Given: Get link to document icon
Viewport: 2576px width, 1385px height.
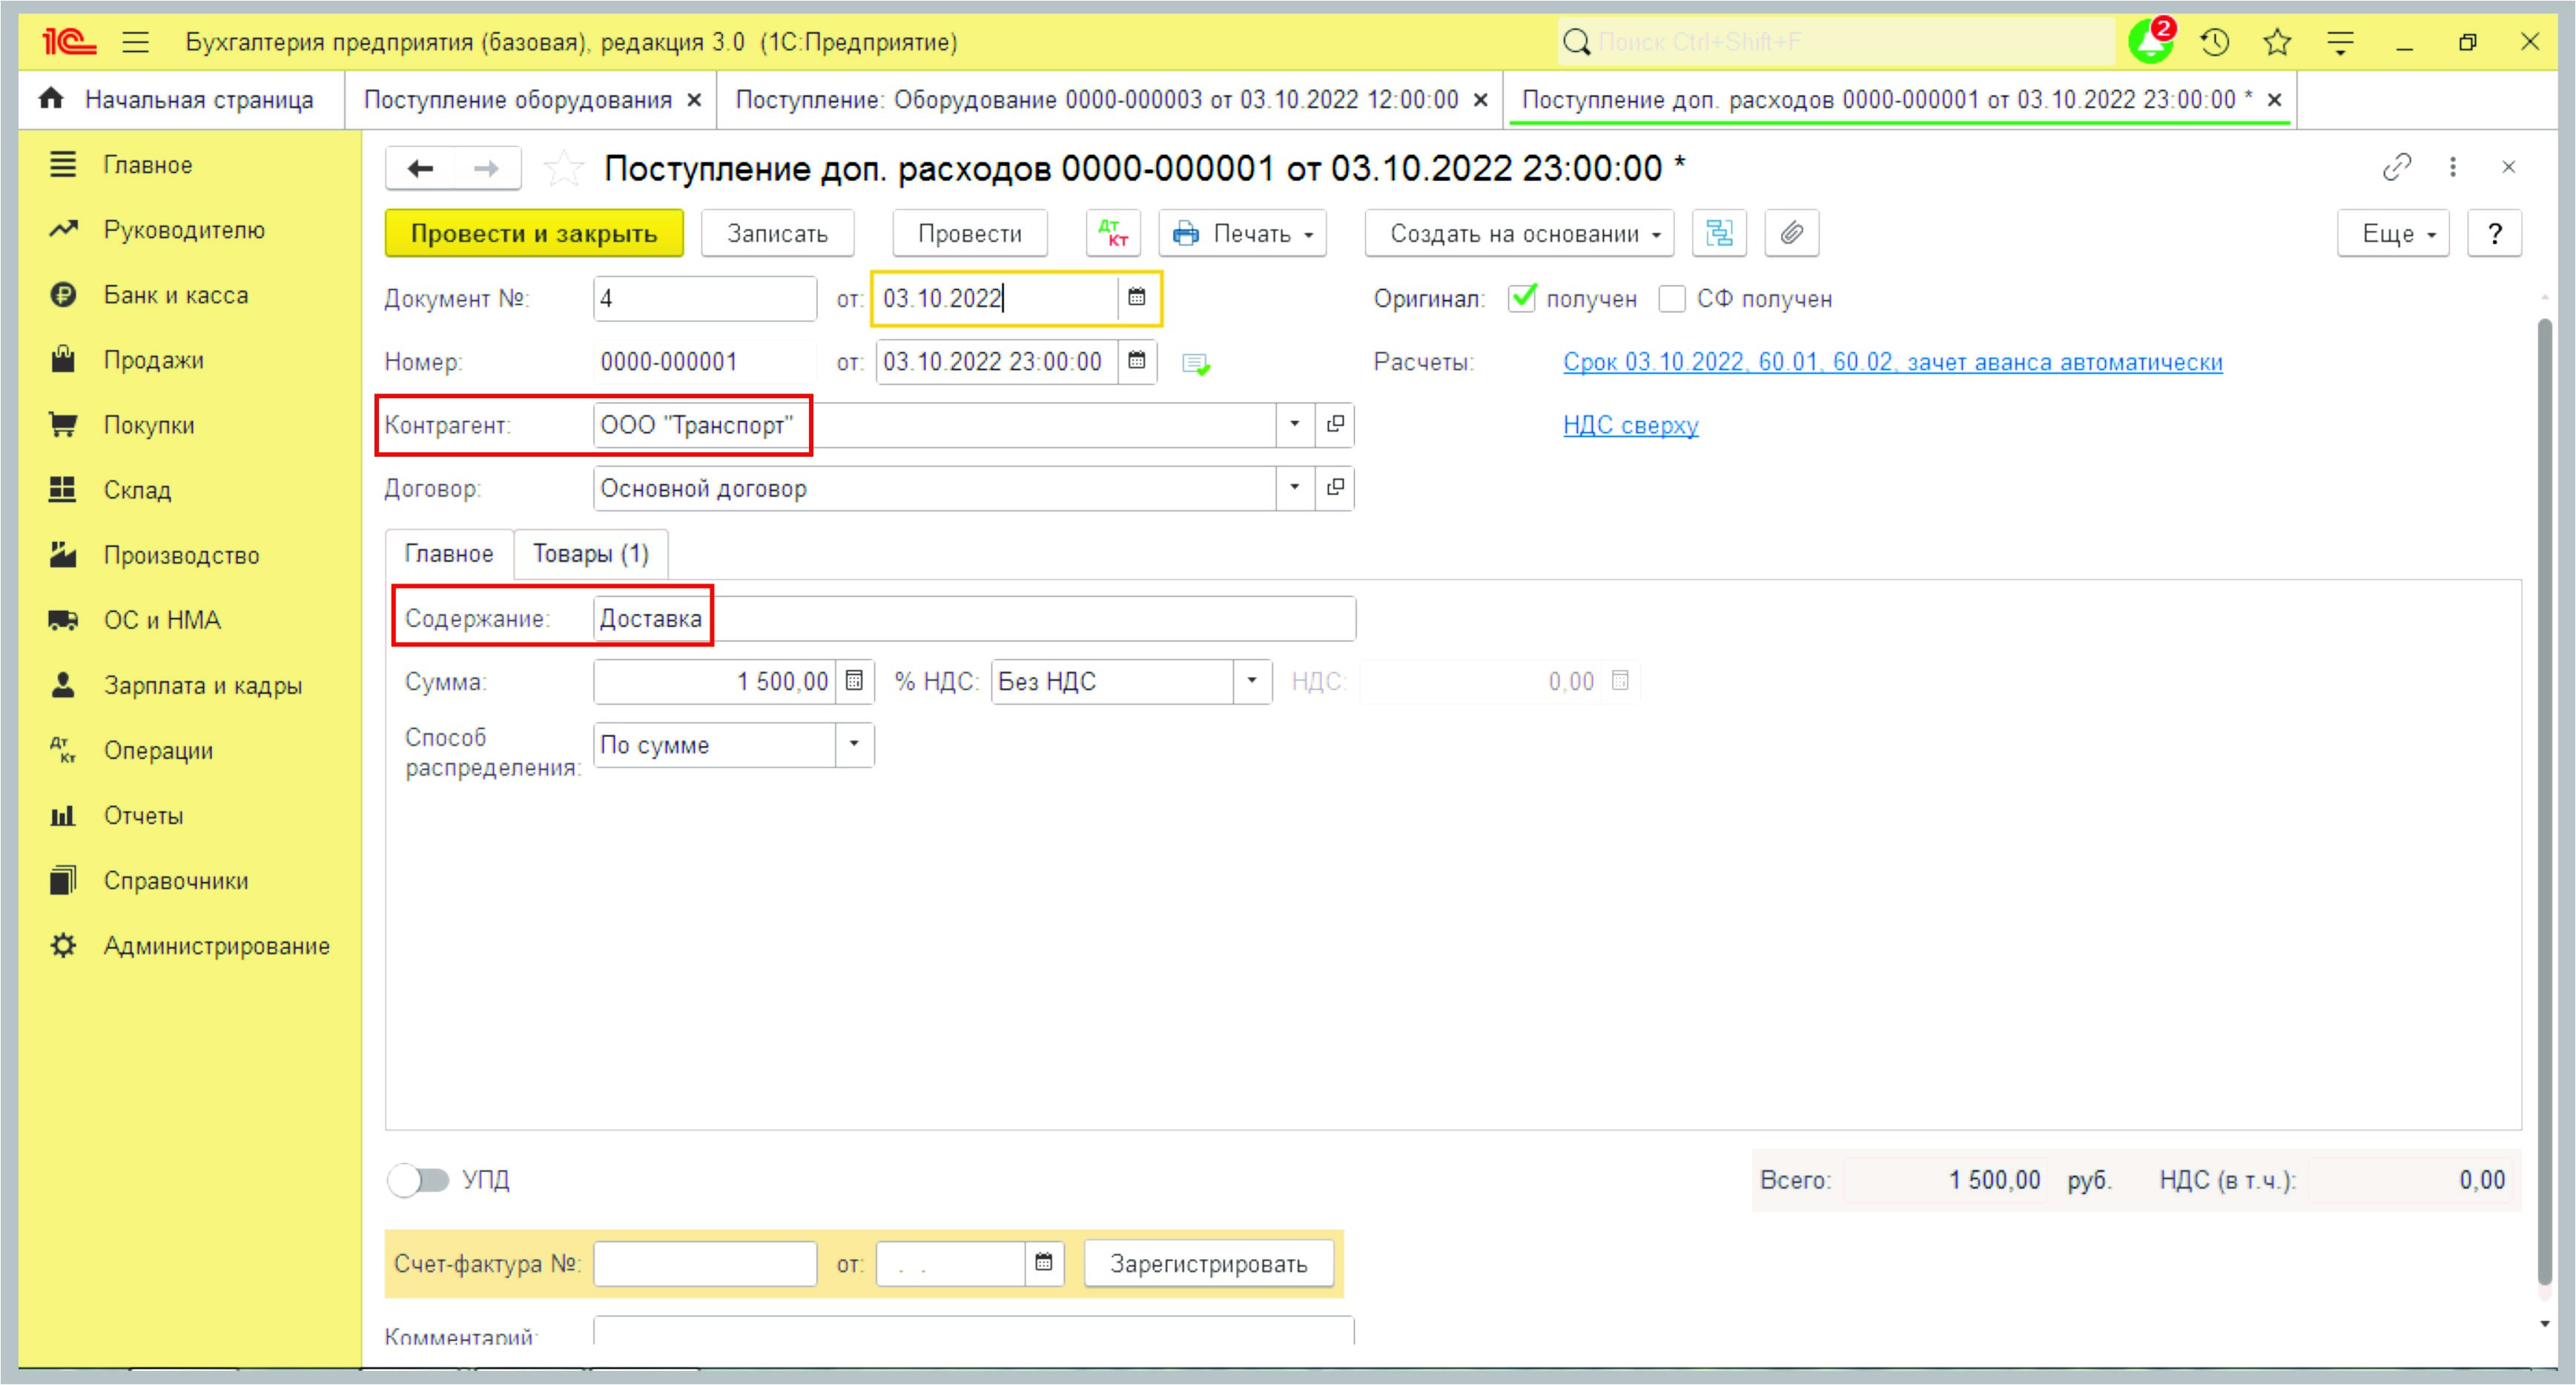Looking at the screenshot, I should click(x=2396, y=167).
